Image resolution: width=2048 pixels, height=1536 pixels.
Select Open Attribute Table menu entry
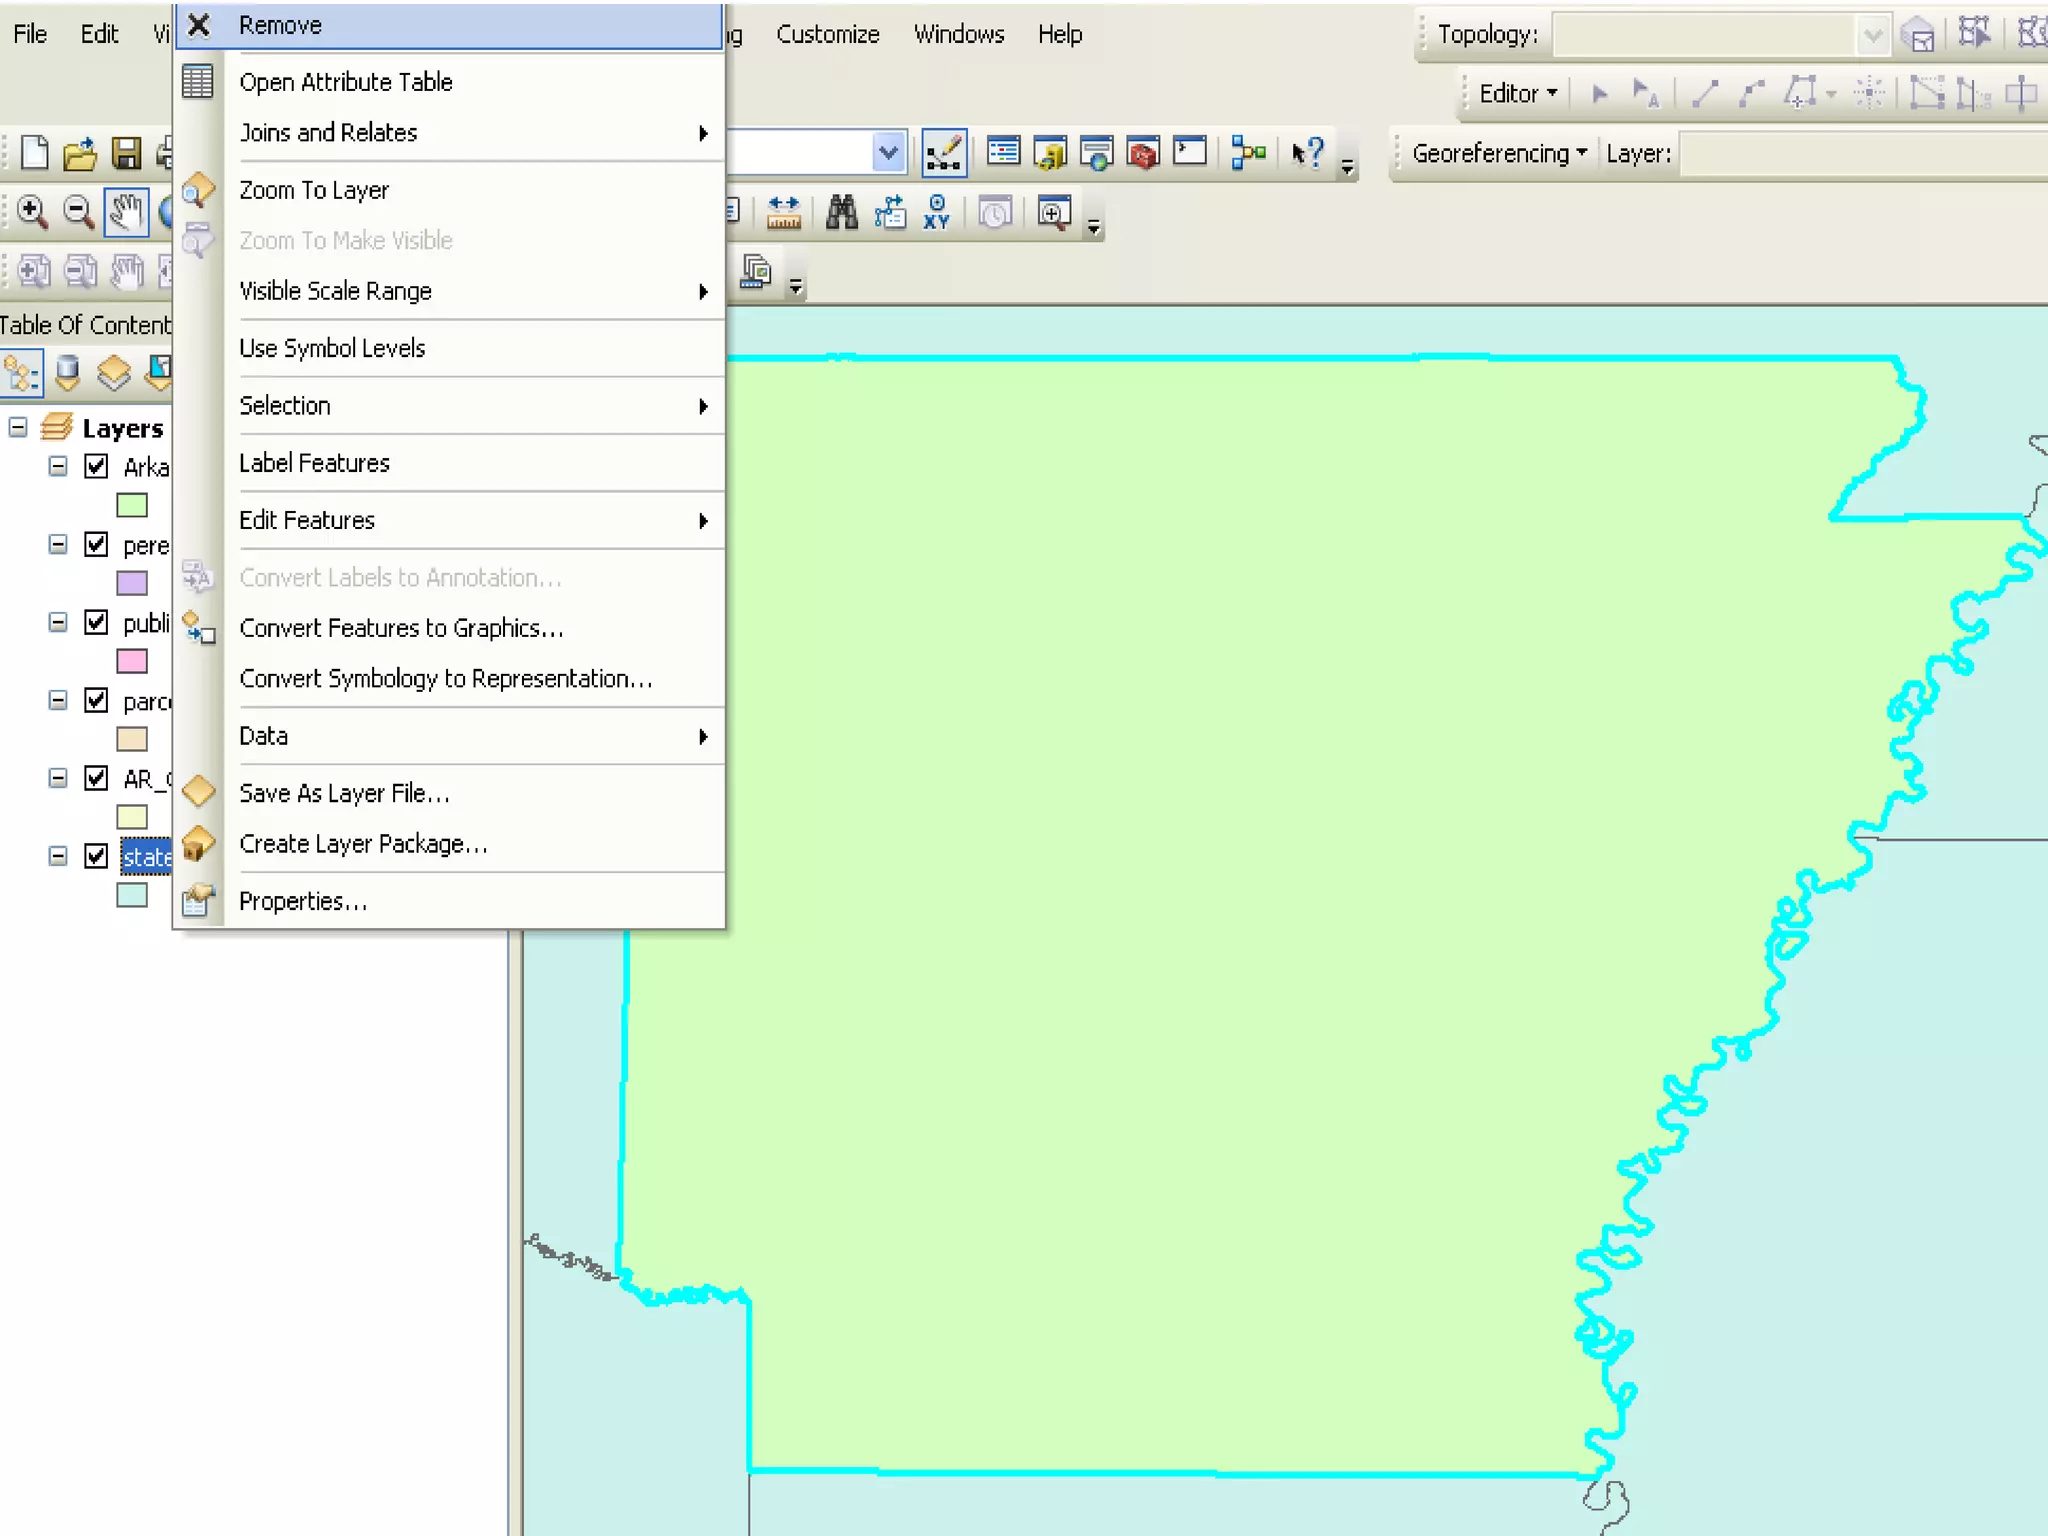(345, 82)
